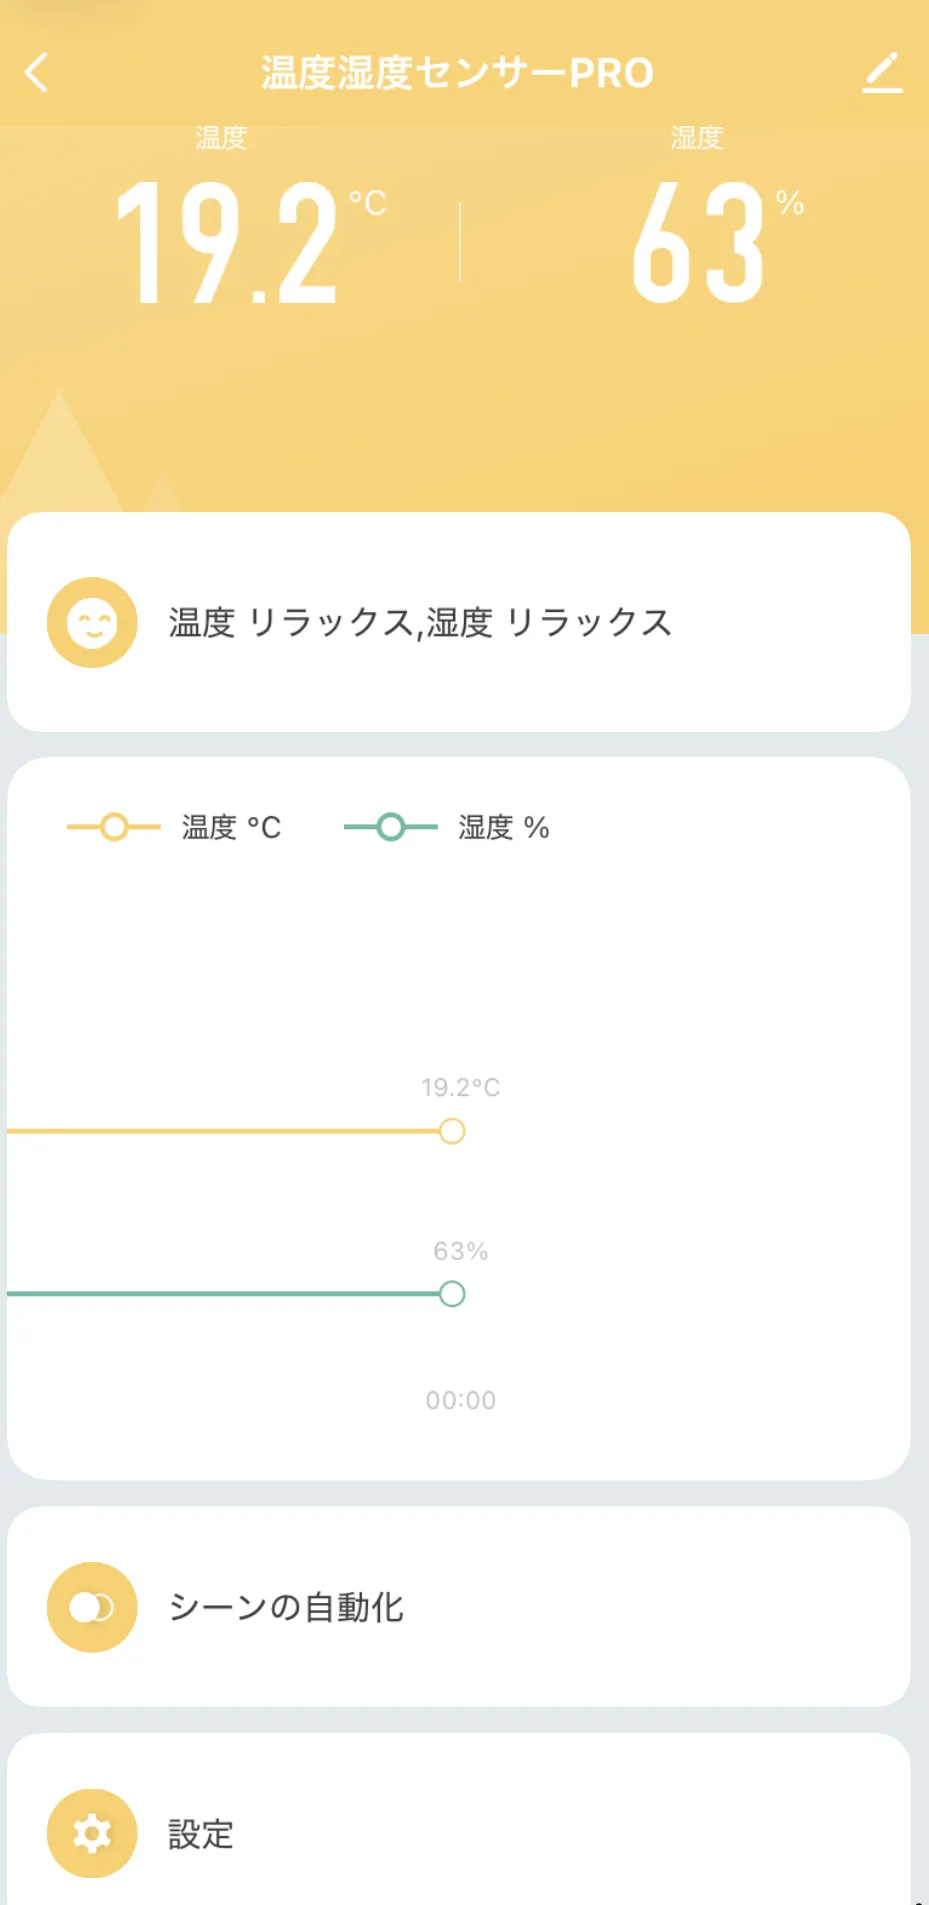Image resolution: width=929 pixels, height=1905 pixels.
Task: Toggle the 湿度 % series in the legend
Action: tap(504, 827)
